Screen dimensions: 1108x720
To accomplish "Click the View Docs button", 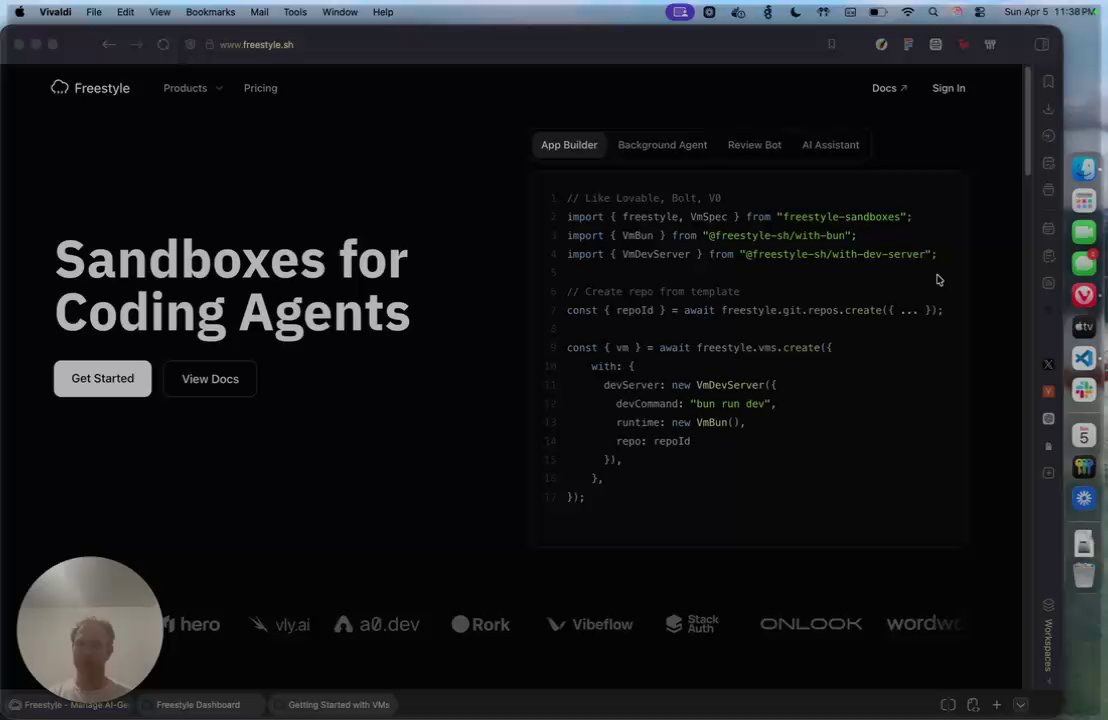I will (x=210, y=379).
